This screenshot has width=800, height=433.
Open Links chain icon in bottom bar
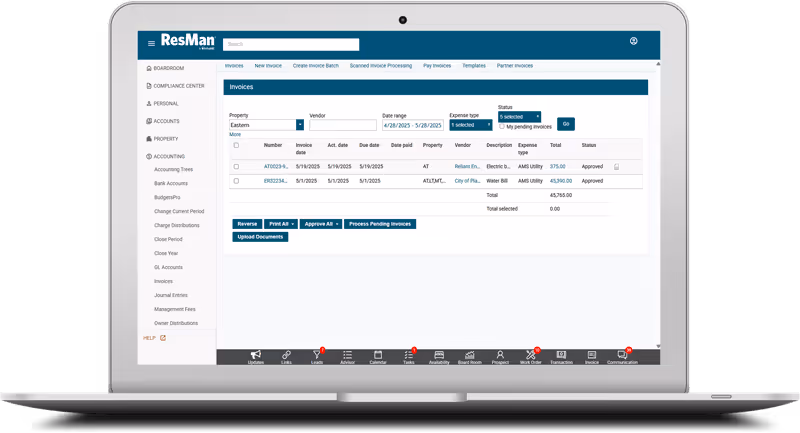click(x=286, y=356)
